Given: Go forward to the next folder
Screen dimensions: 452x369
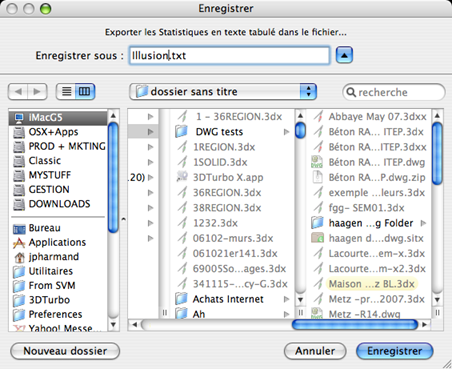Looking at the screenshot, I should pos(37,91).
